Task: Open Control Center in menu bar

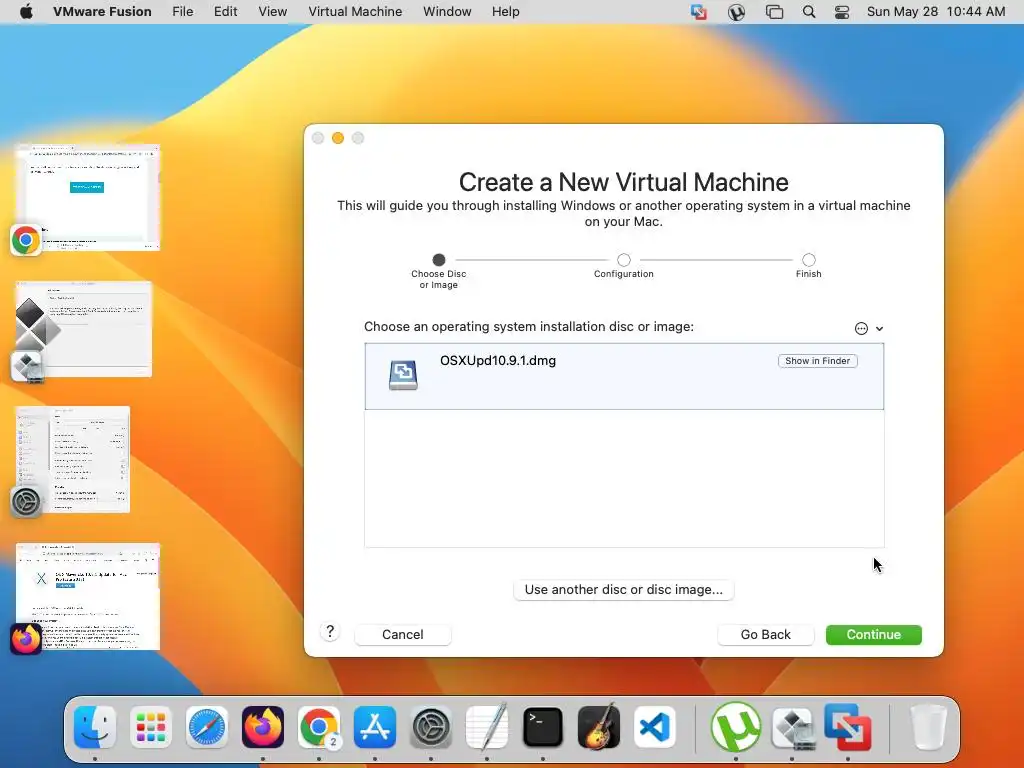Action: [842, 12]
